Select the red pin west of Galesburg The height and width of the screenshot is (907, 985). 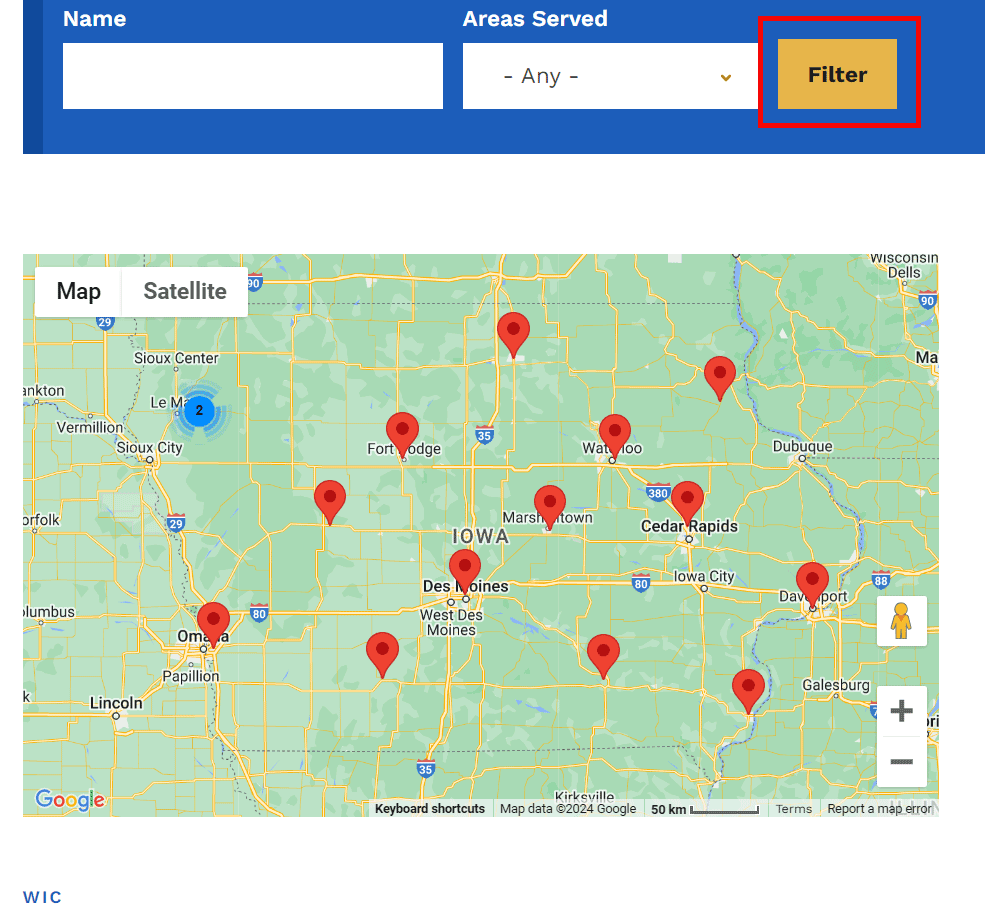(748, 692)
